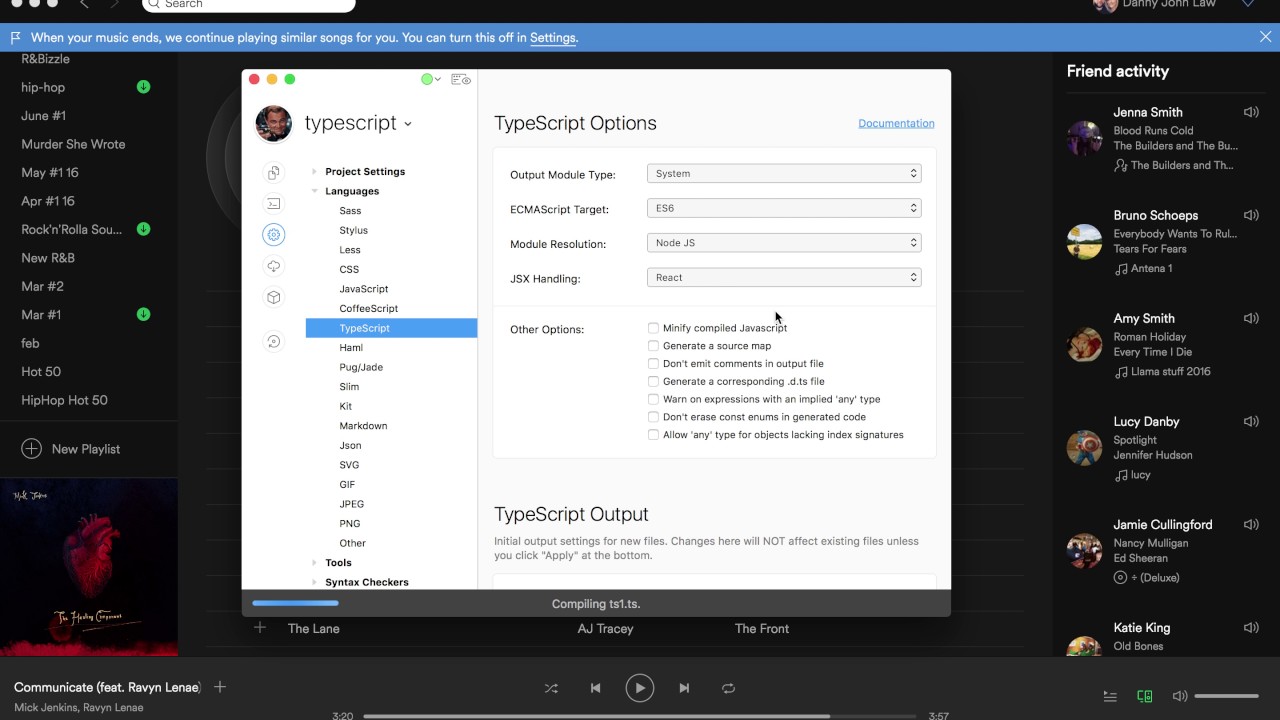Screen dimensions: 1280x720
Task: Collapse the Languages tree node
Action: pyautogui.click(x=314, y=191)
